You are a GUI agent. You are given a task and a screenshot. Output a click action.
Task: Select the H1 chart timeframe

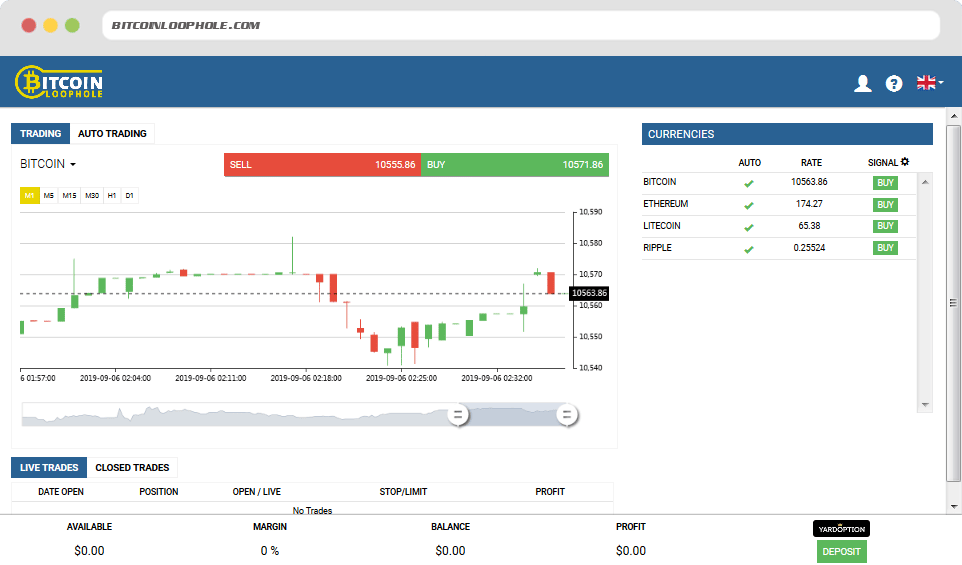point(112,196)
